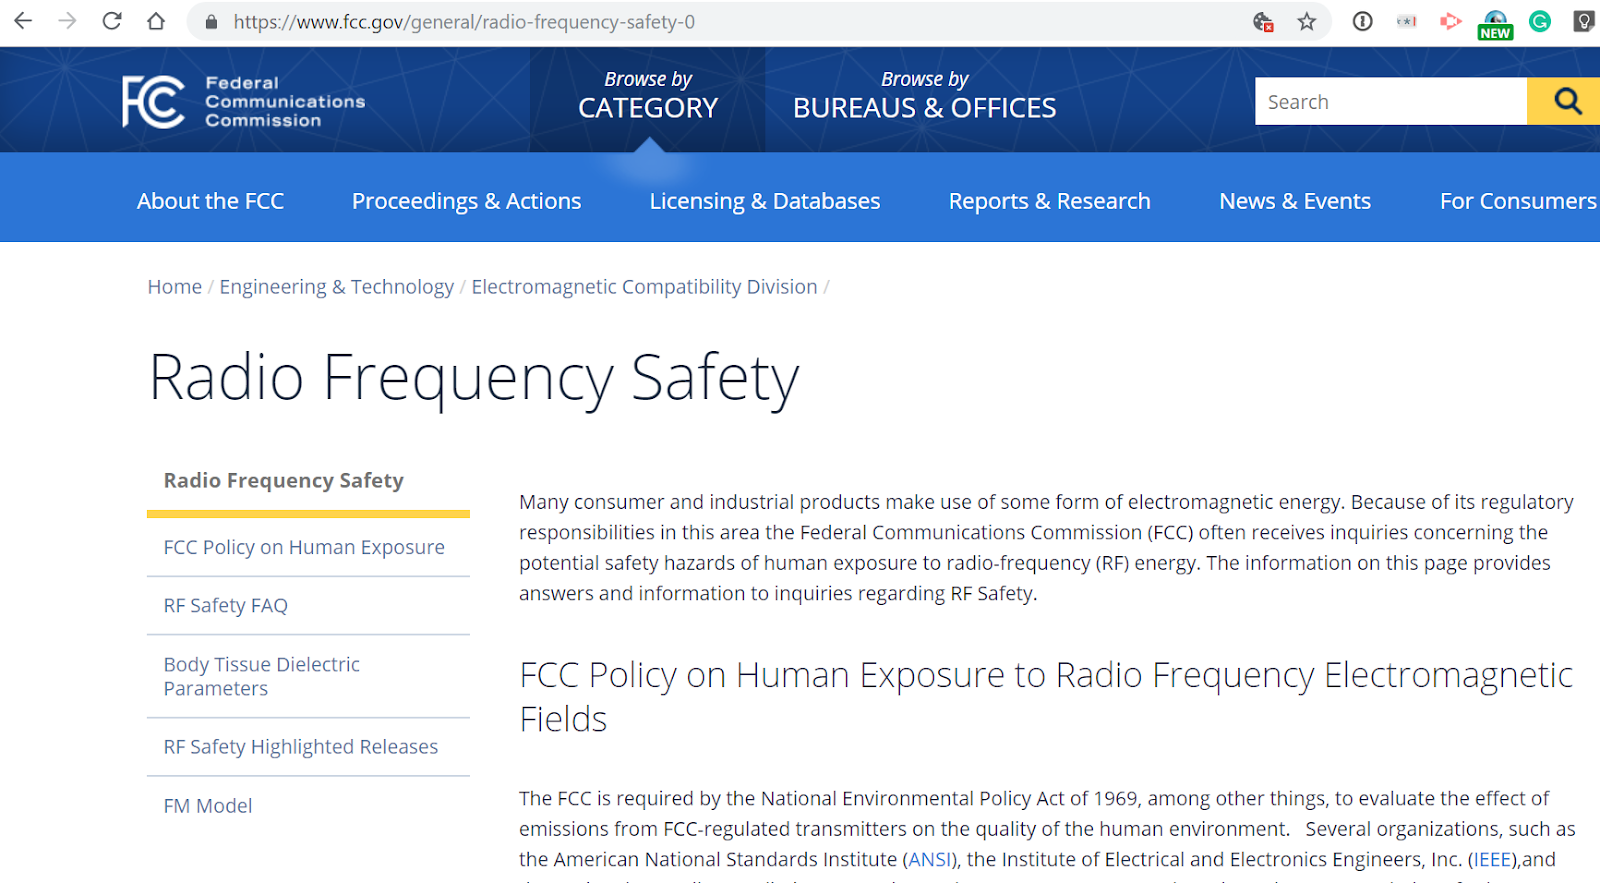Open Body Tissue Dielectric Parameters link

262,676
